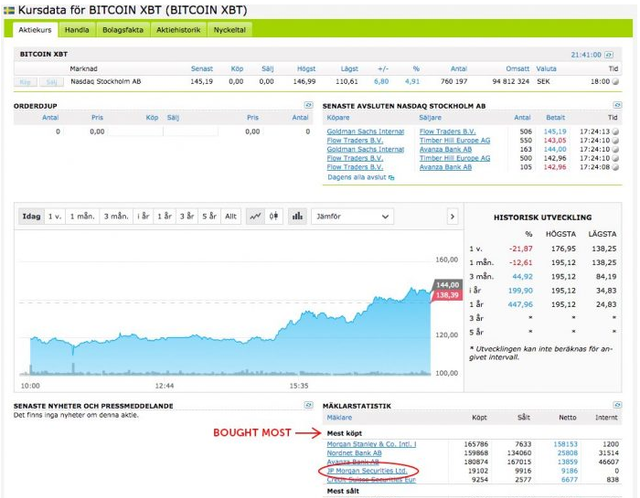The image size is (640, 498).
Task: Click time icon beside 17:24:08
Action: click(x=616, y=167)
